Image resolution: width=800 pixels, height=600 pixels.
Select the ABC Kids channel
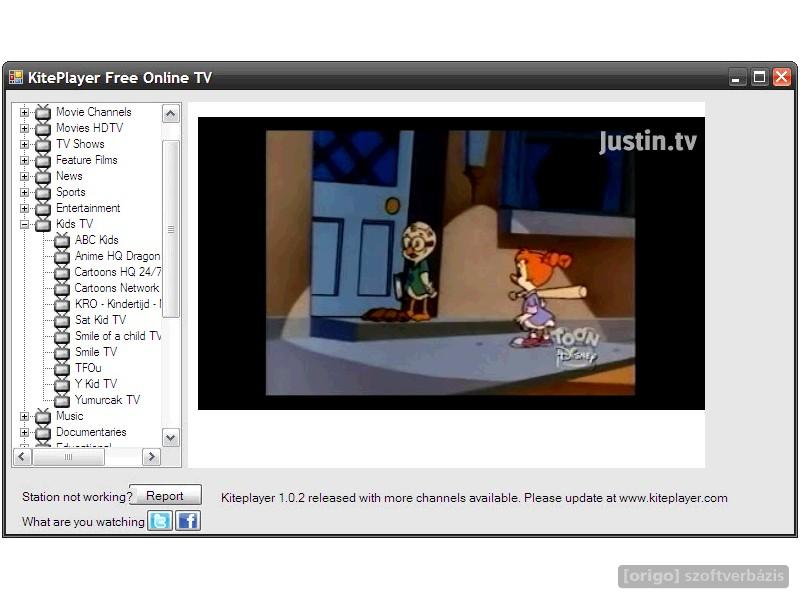[x=96, y=240]
